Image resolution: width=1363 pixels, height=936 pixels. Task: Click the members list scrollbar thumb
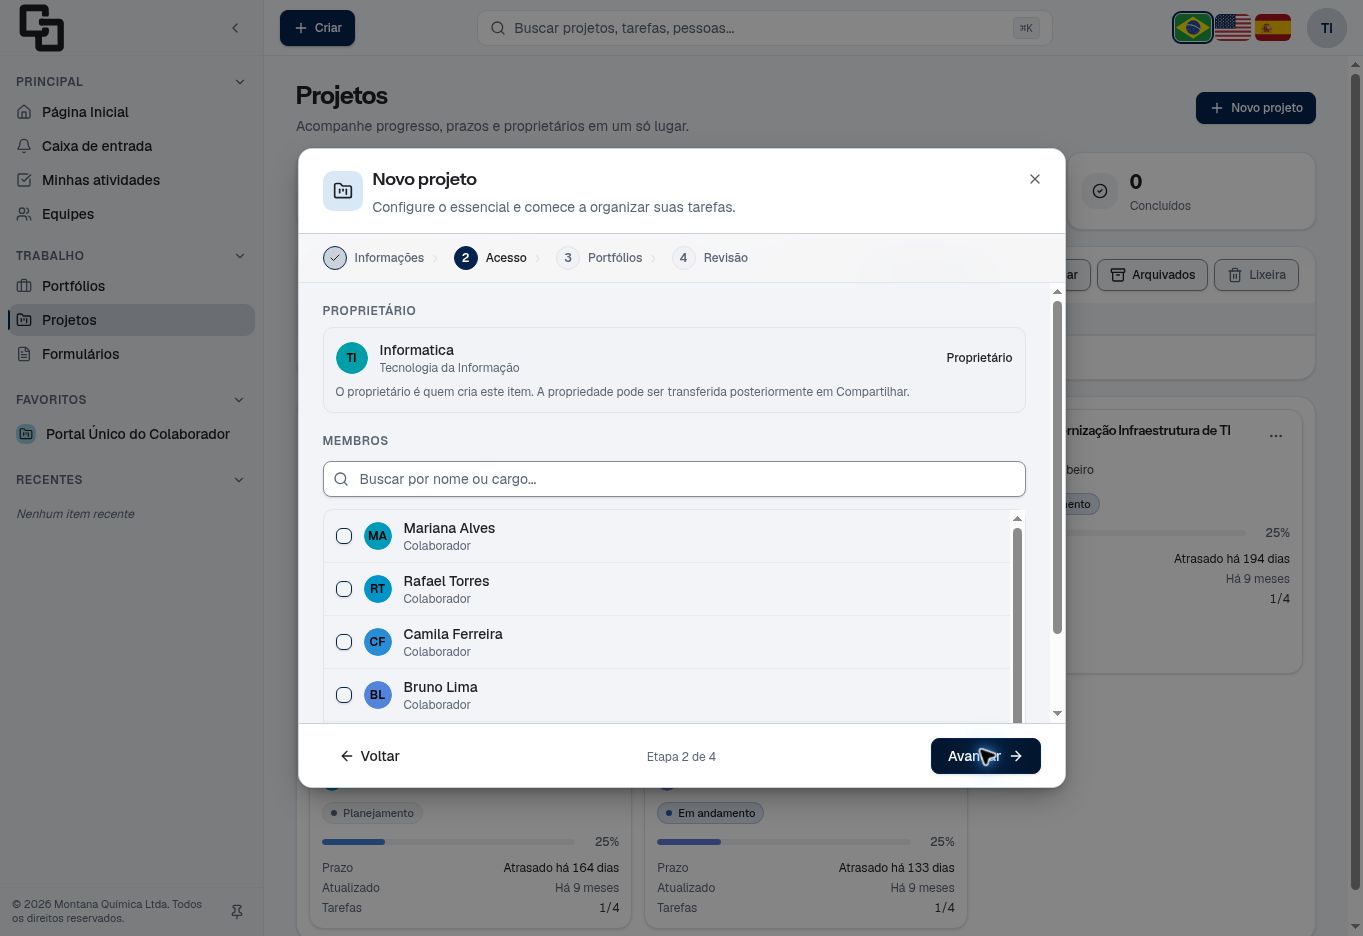[1017, 625]
